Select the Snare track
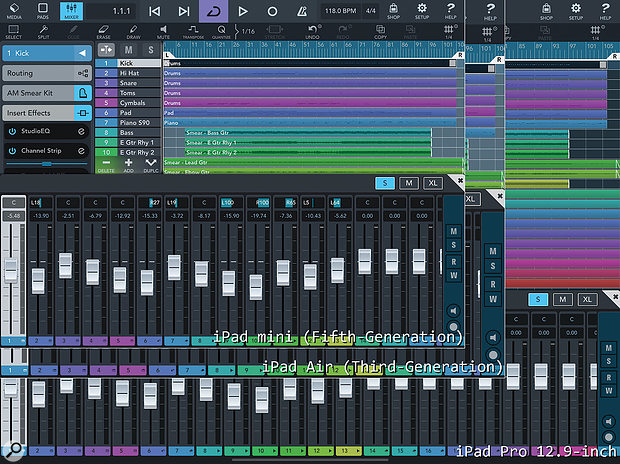The image size is (620, 464). point(128,83)
